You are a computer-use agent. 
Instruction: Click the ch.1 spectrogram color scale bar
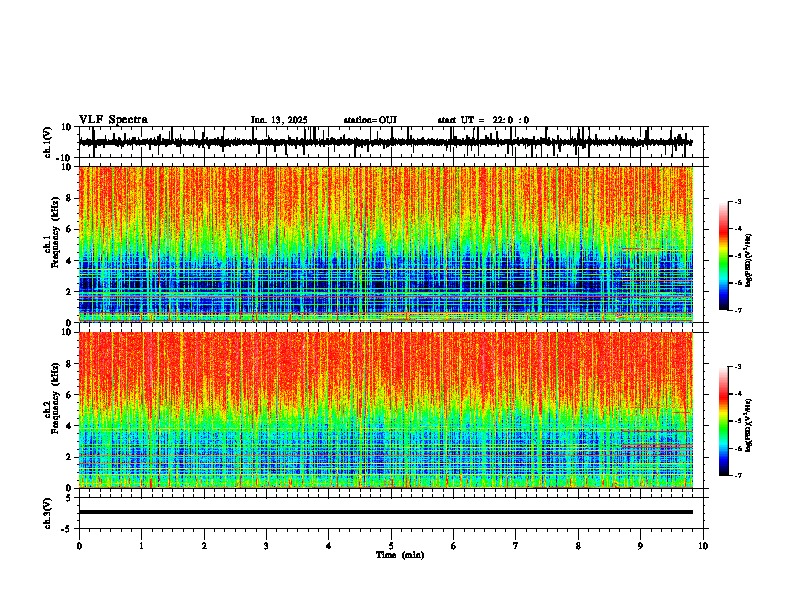pos(724,256)
